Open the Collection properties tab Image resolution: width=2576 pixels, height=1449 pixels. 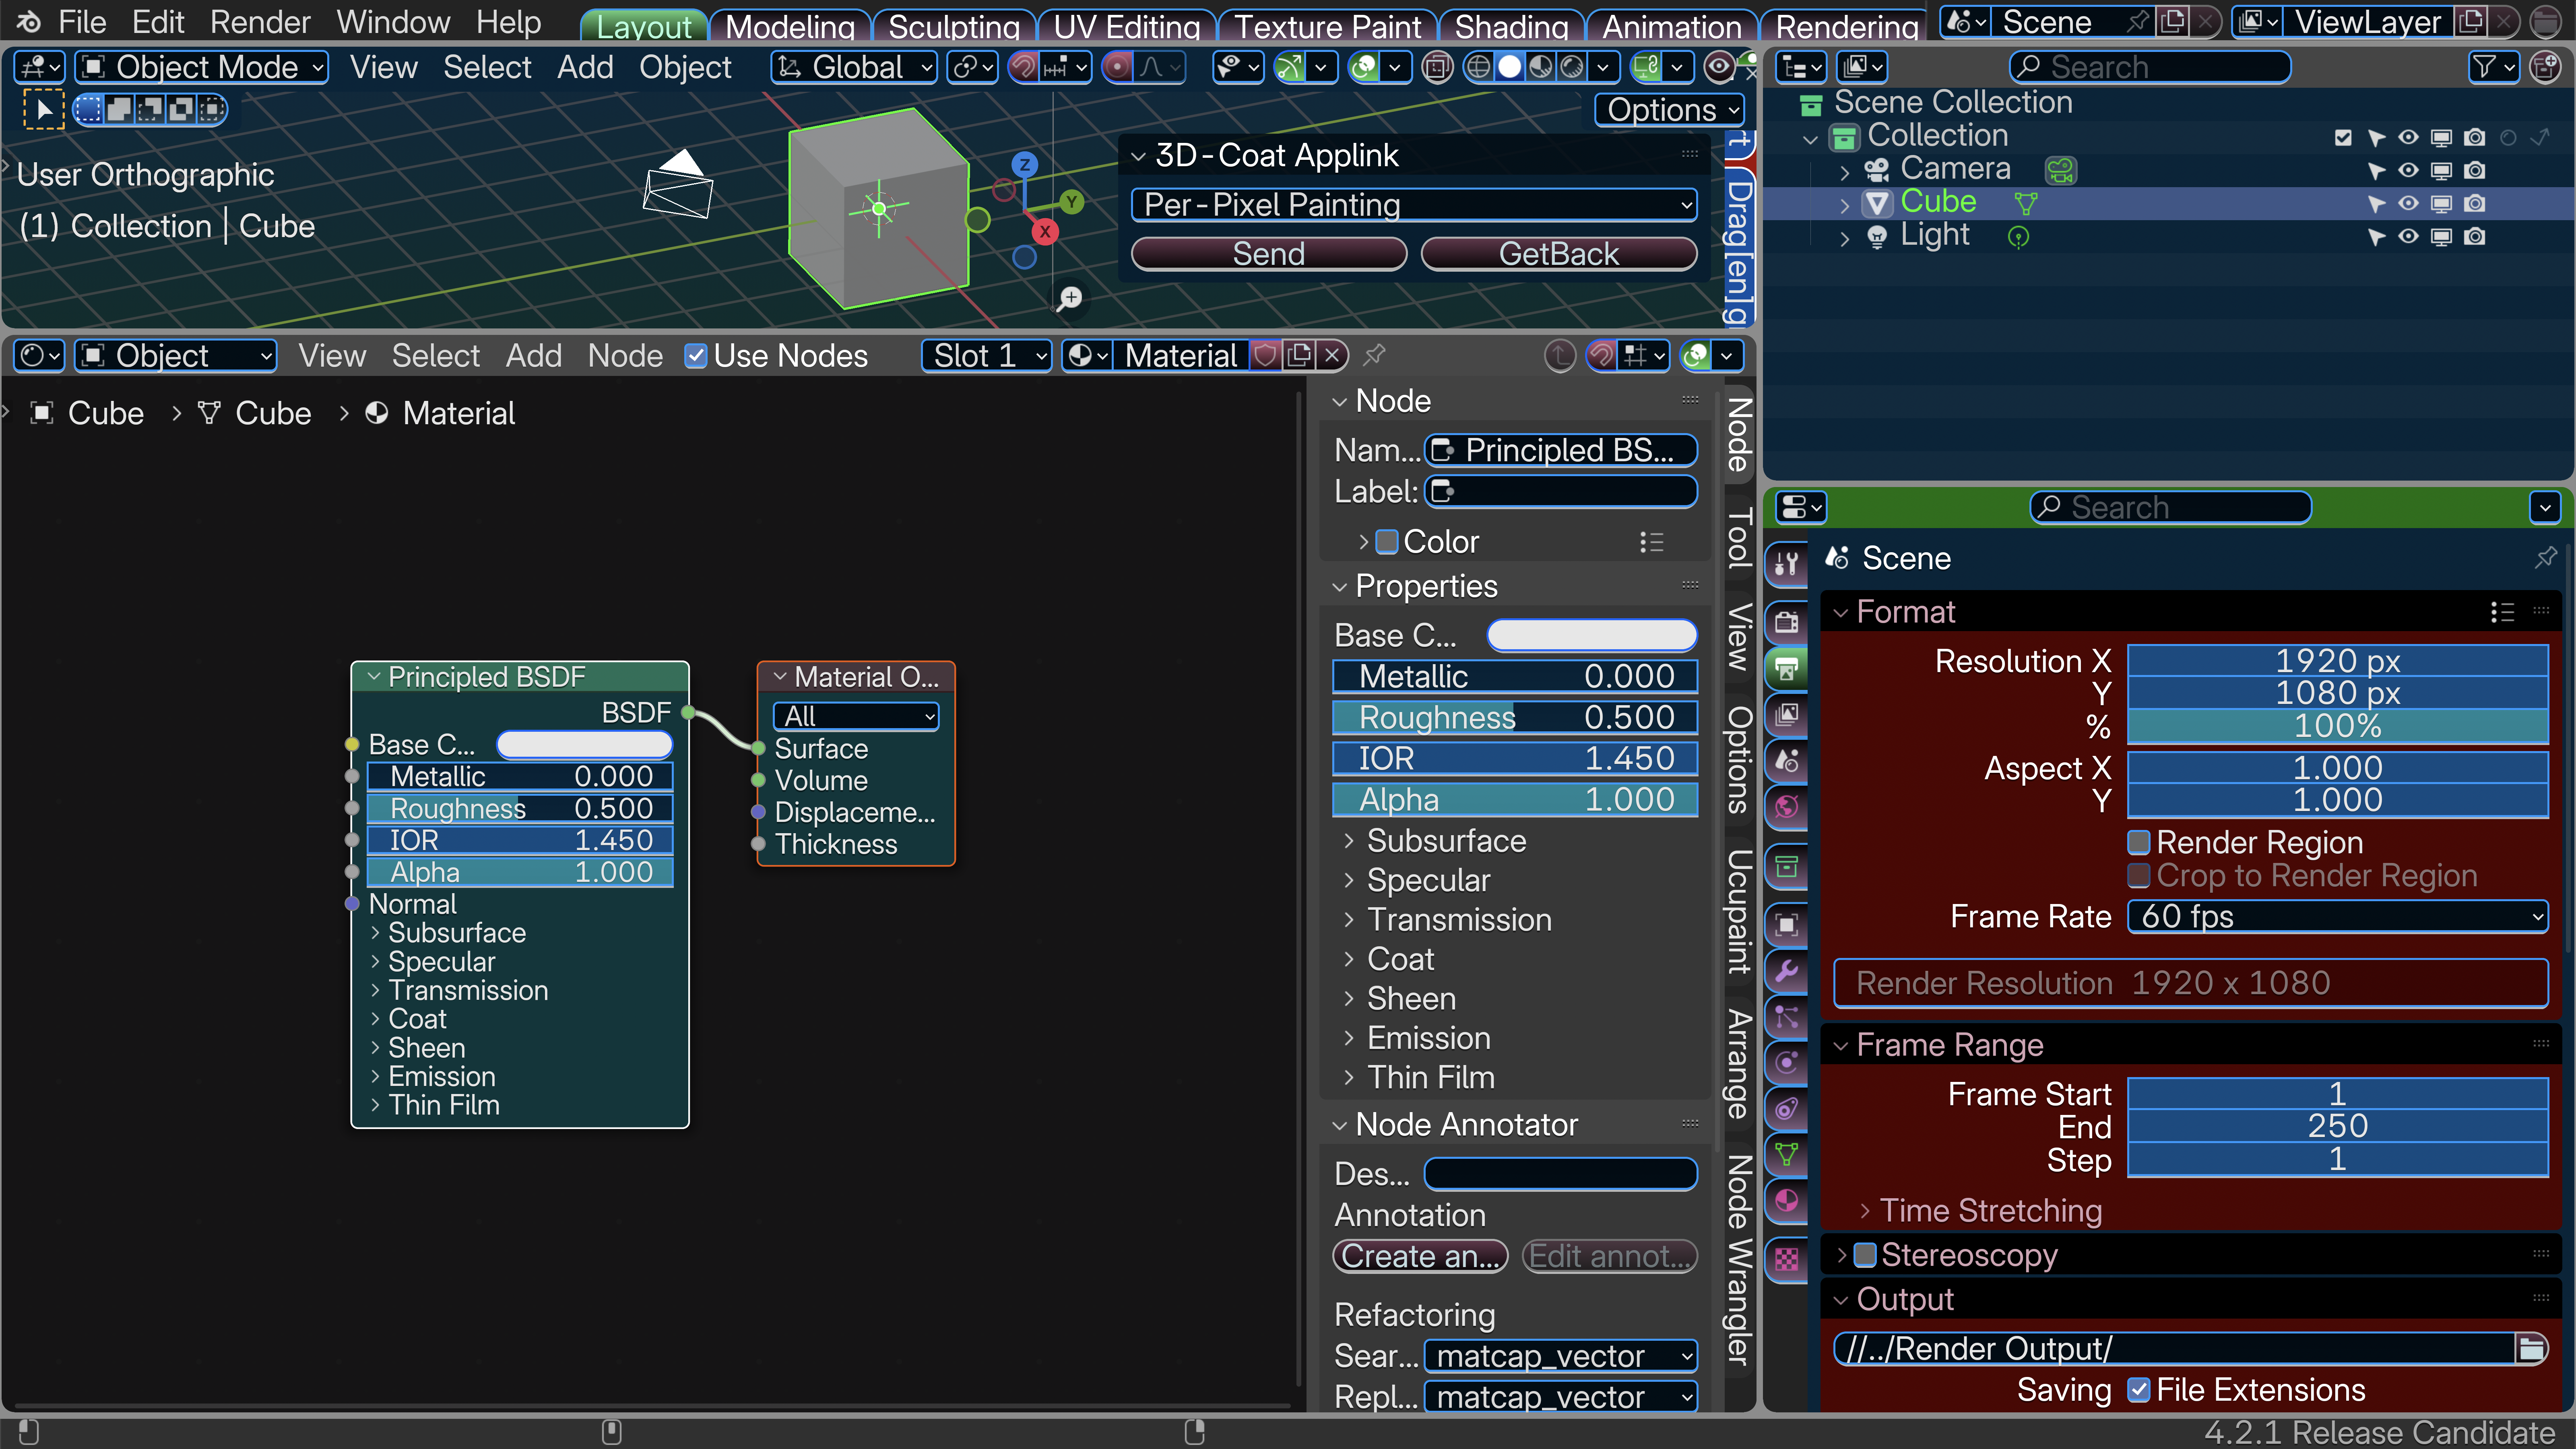pyautogui.click(x=1786, y=866)
